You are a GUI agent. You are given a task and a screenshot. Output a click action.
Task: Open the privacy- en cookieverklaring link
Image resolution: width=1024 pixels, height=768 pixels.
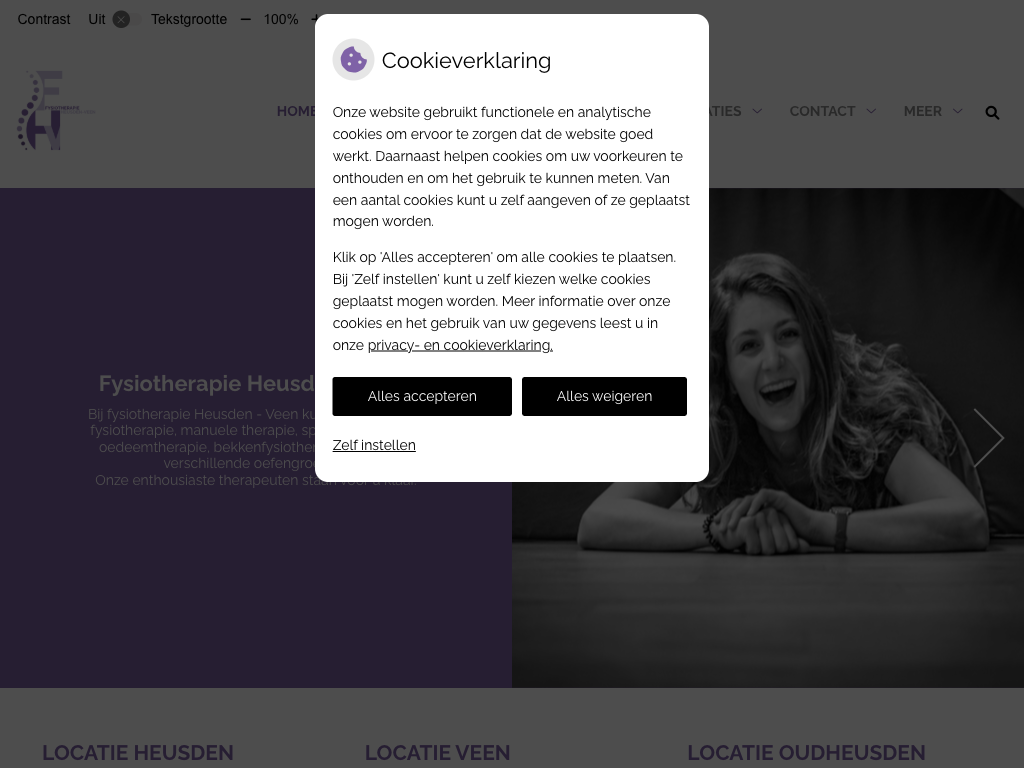(460, 345)
